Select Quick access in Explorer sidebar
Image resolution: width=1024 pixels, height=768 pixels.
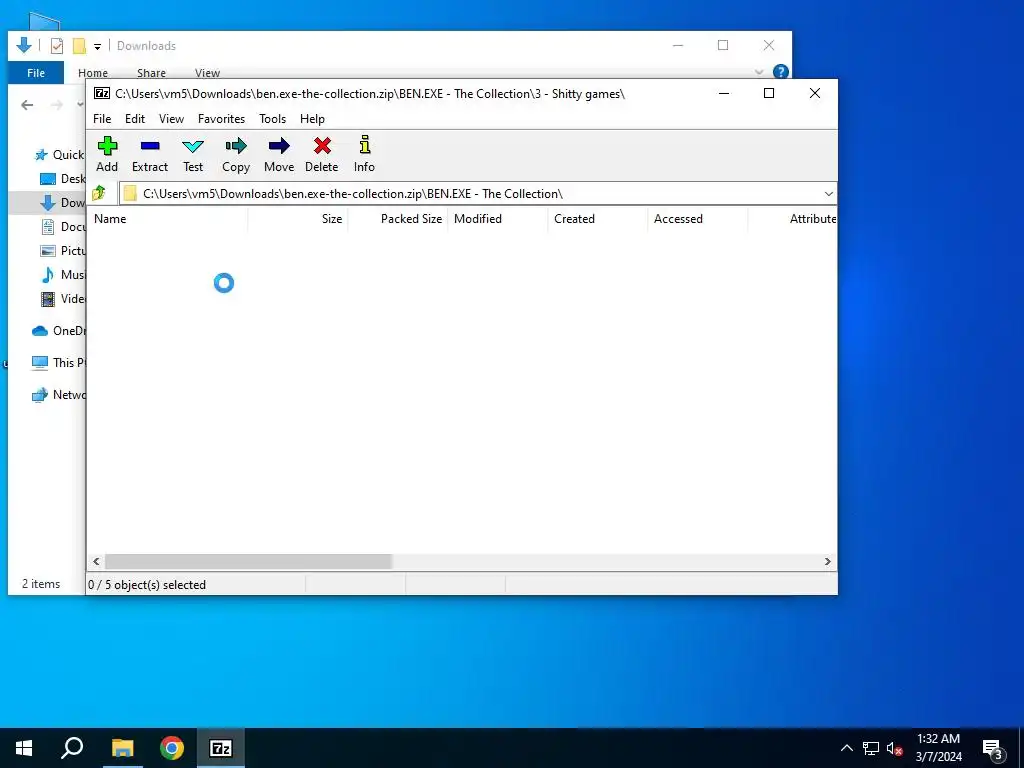[59, 155]
